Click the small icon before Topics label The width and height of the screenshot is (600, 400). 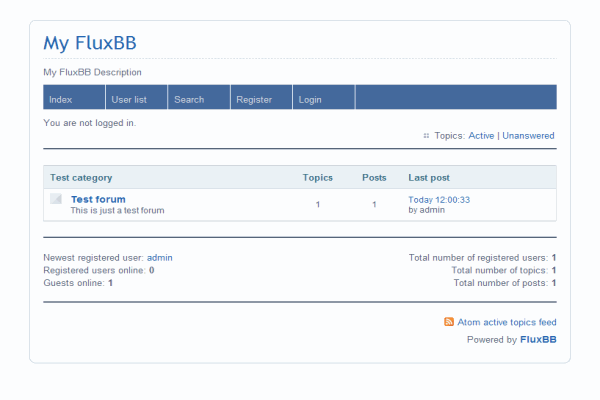coord(426,136)
